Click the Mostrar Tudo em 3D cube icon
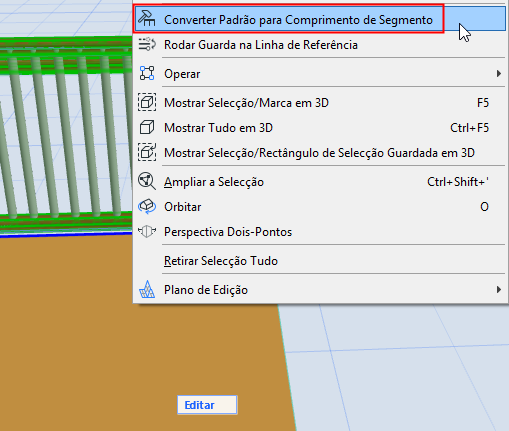The image size is (509, 431). [147, 127]
